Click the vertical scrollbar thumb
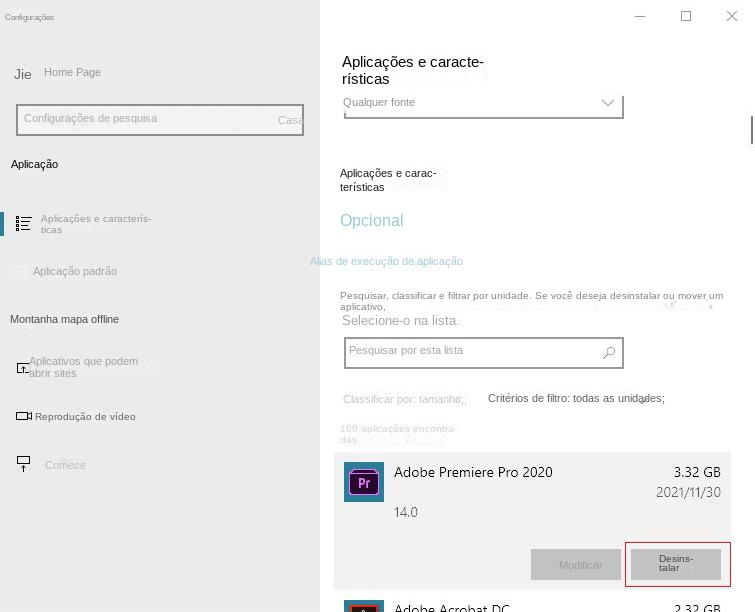Image resolution: width=755 pixels, height=612 pixels. 751,130
